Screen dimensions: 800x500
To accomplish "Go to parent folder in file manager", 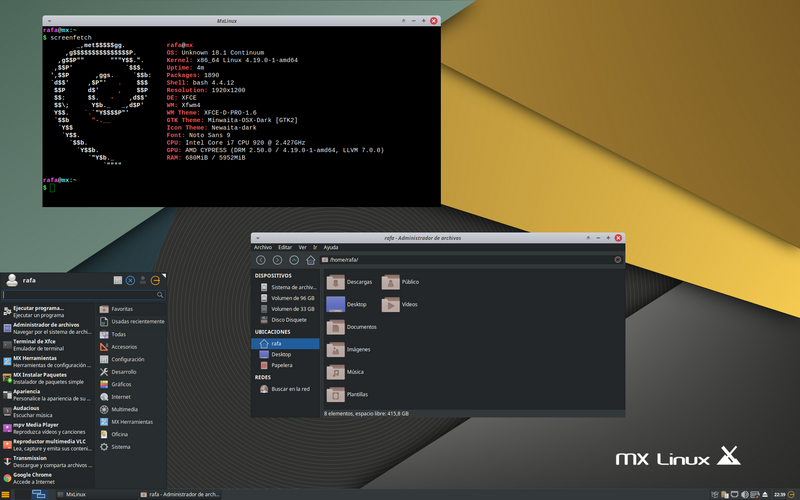I will tap(294, 260).
